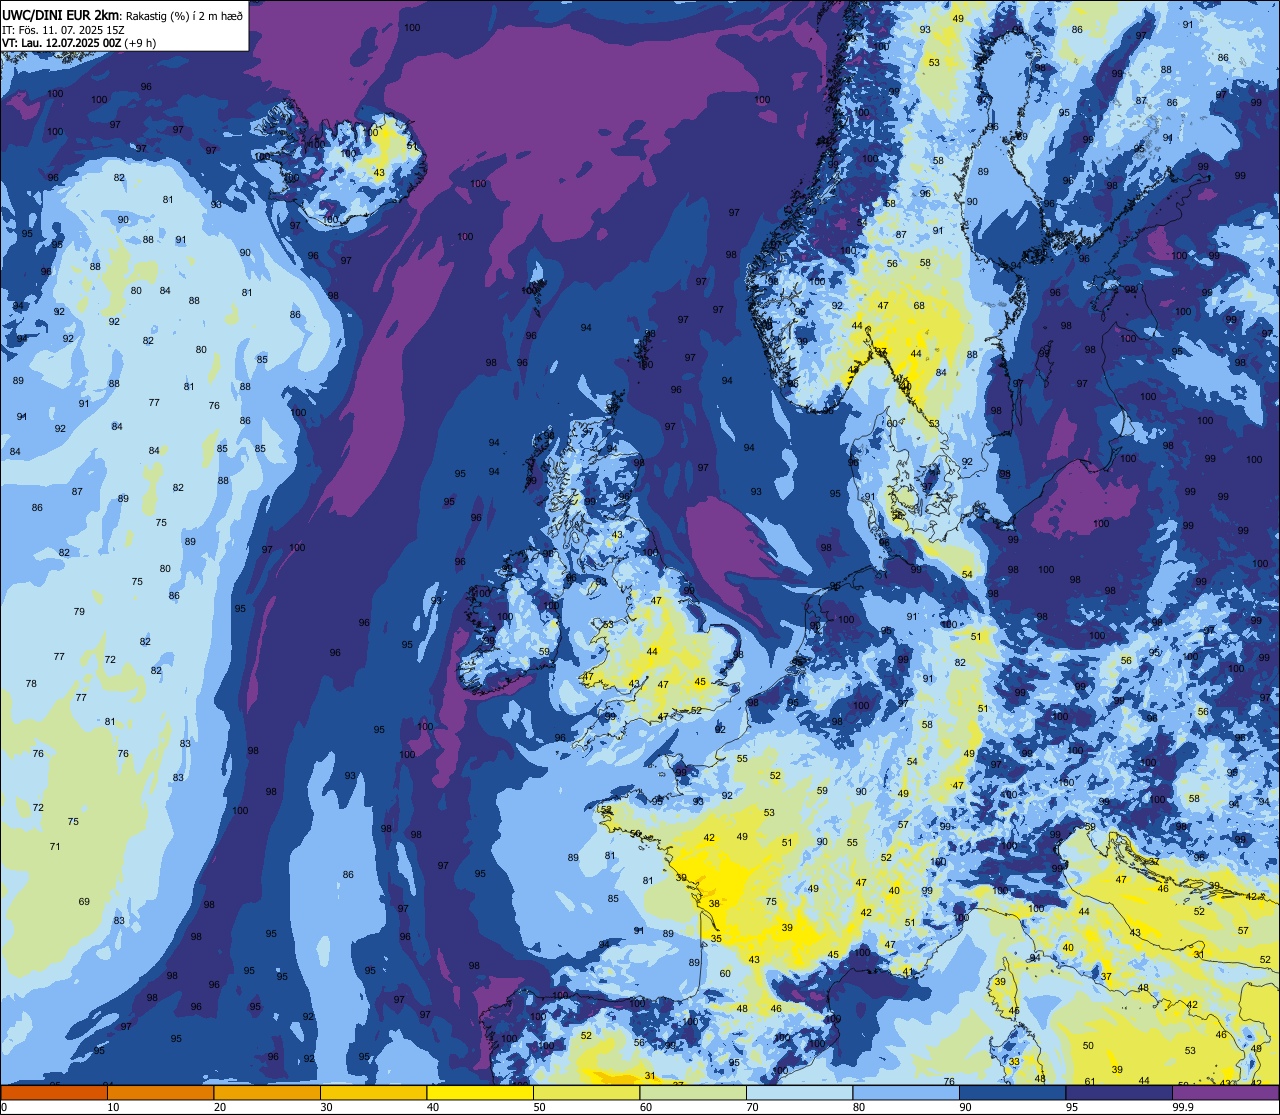
Task: Select the 90–95% blue legend band
Action: [x=1013, y=1093]
